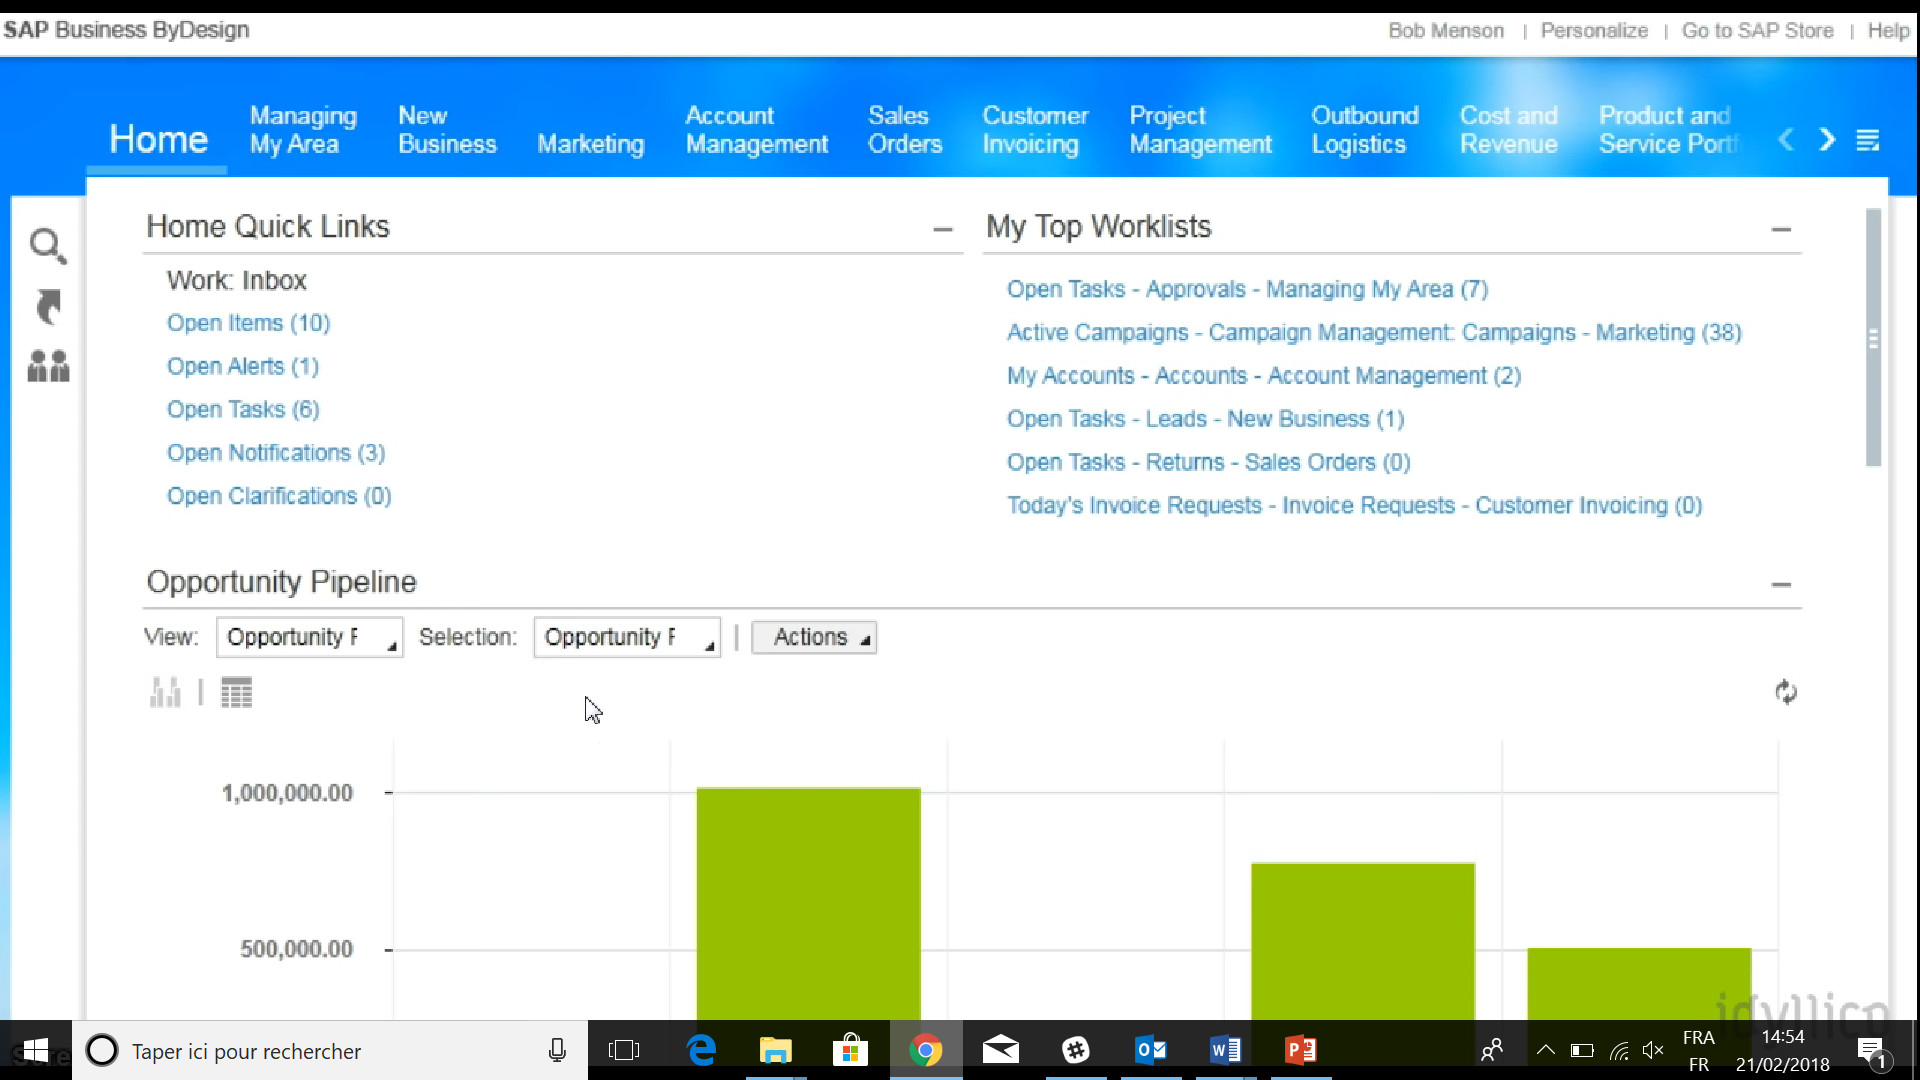Screen dimensions: 1920x1080
Task: Open Mail app from taskbar
Action: tap(1000, 1050)
